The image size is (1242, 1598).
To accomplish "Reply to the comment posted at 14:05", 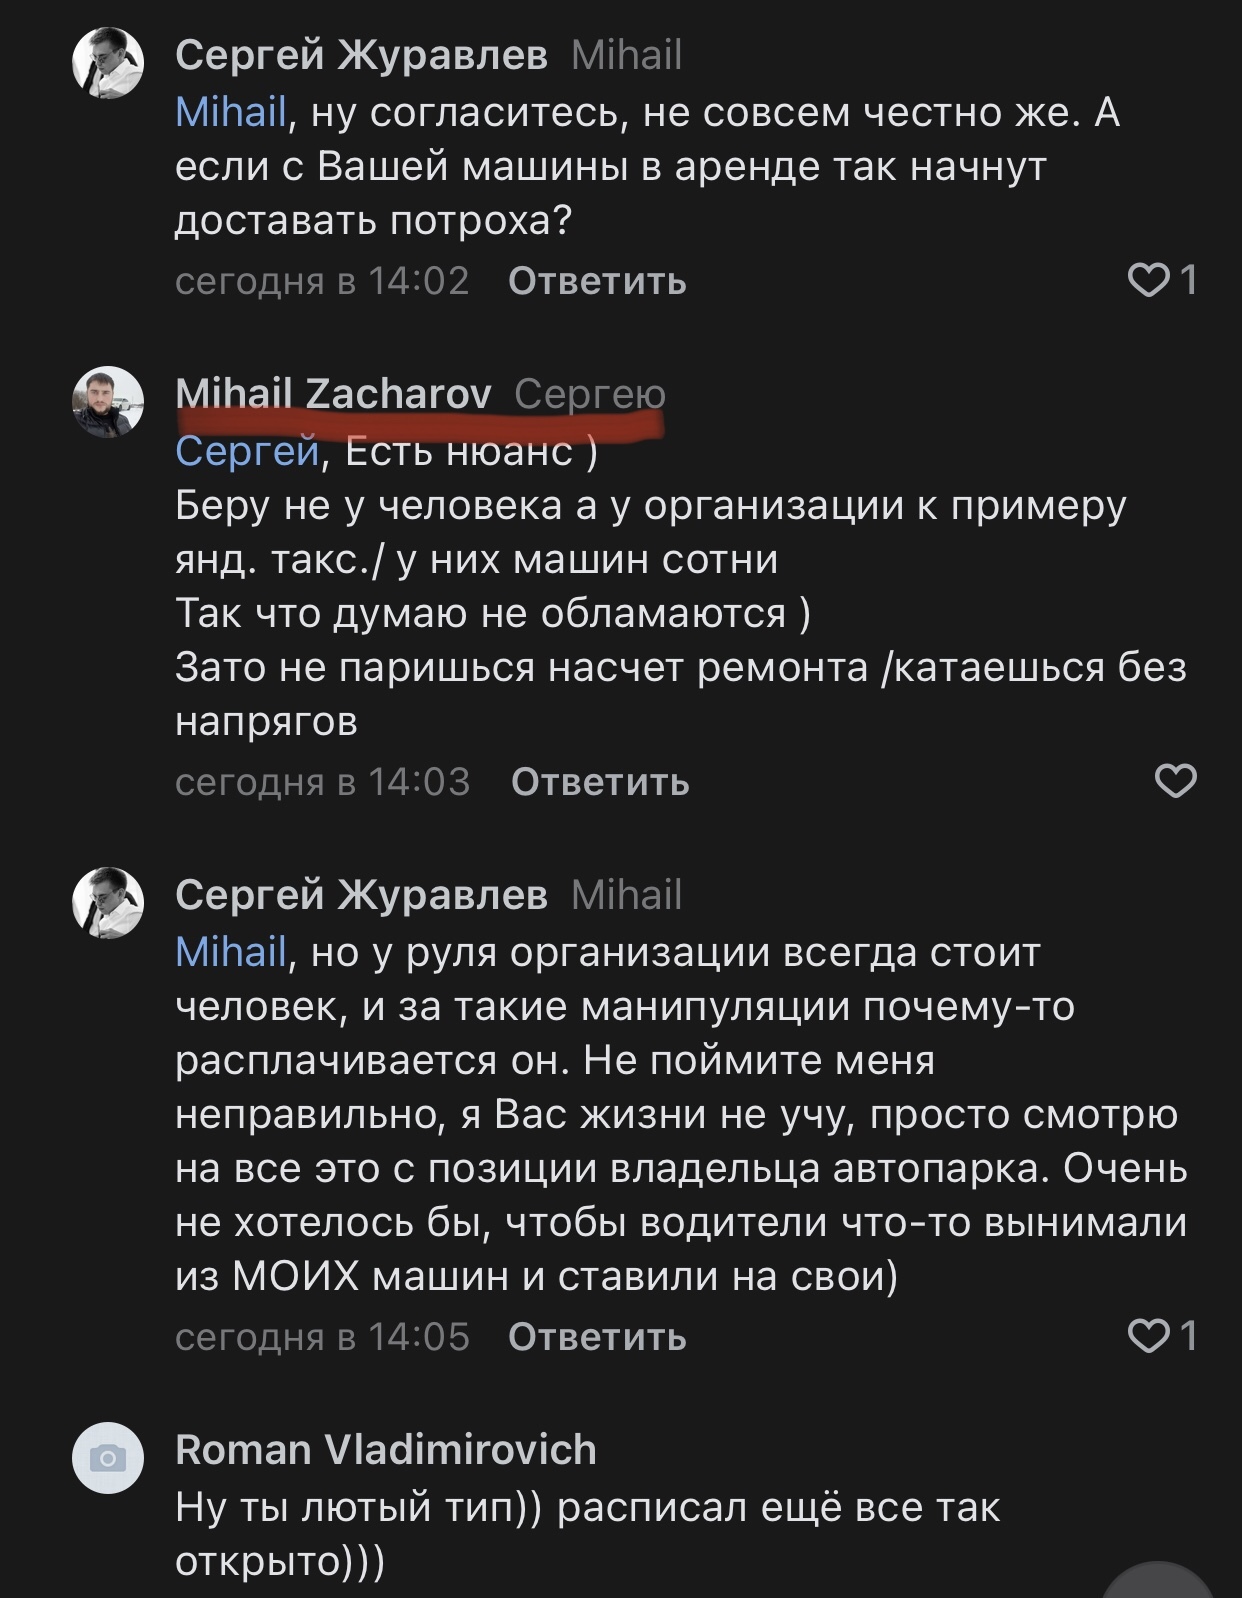I will [597, 1337].
